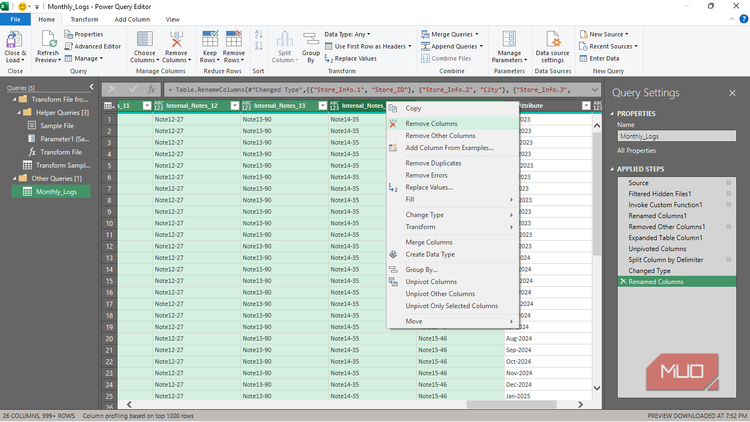The height and width of the screenshot is (422, 750).
Task: Open the Advanced Editor
Action: (x=93, y=46)
